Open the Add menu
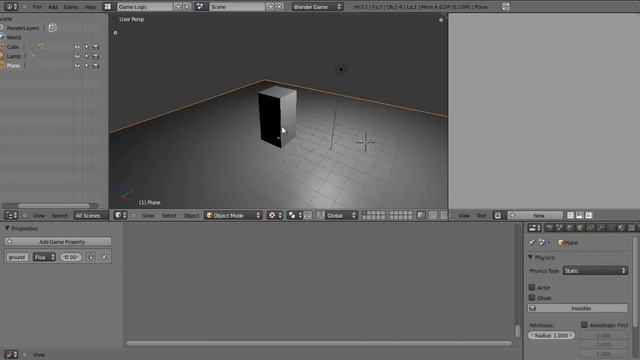 point(53,7)
